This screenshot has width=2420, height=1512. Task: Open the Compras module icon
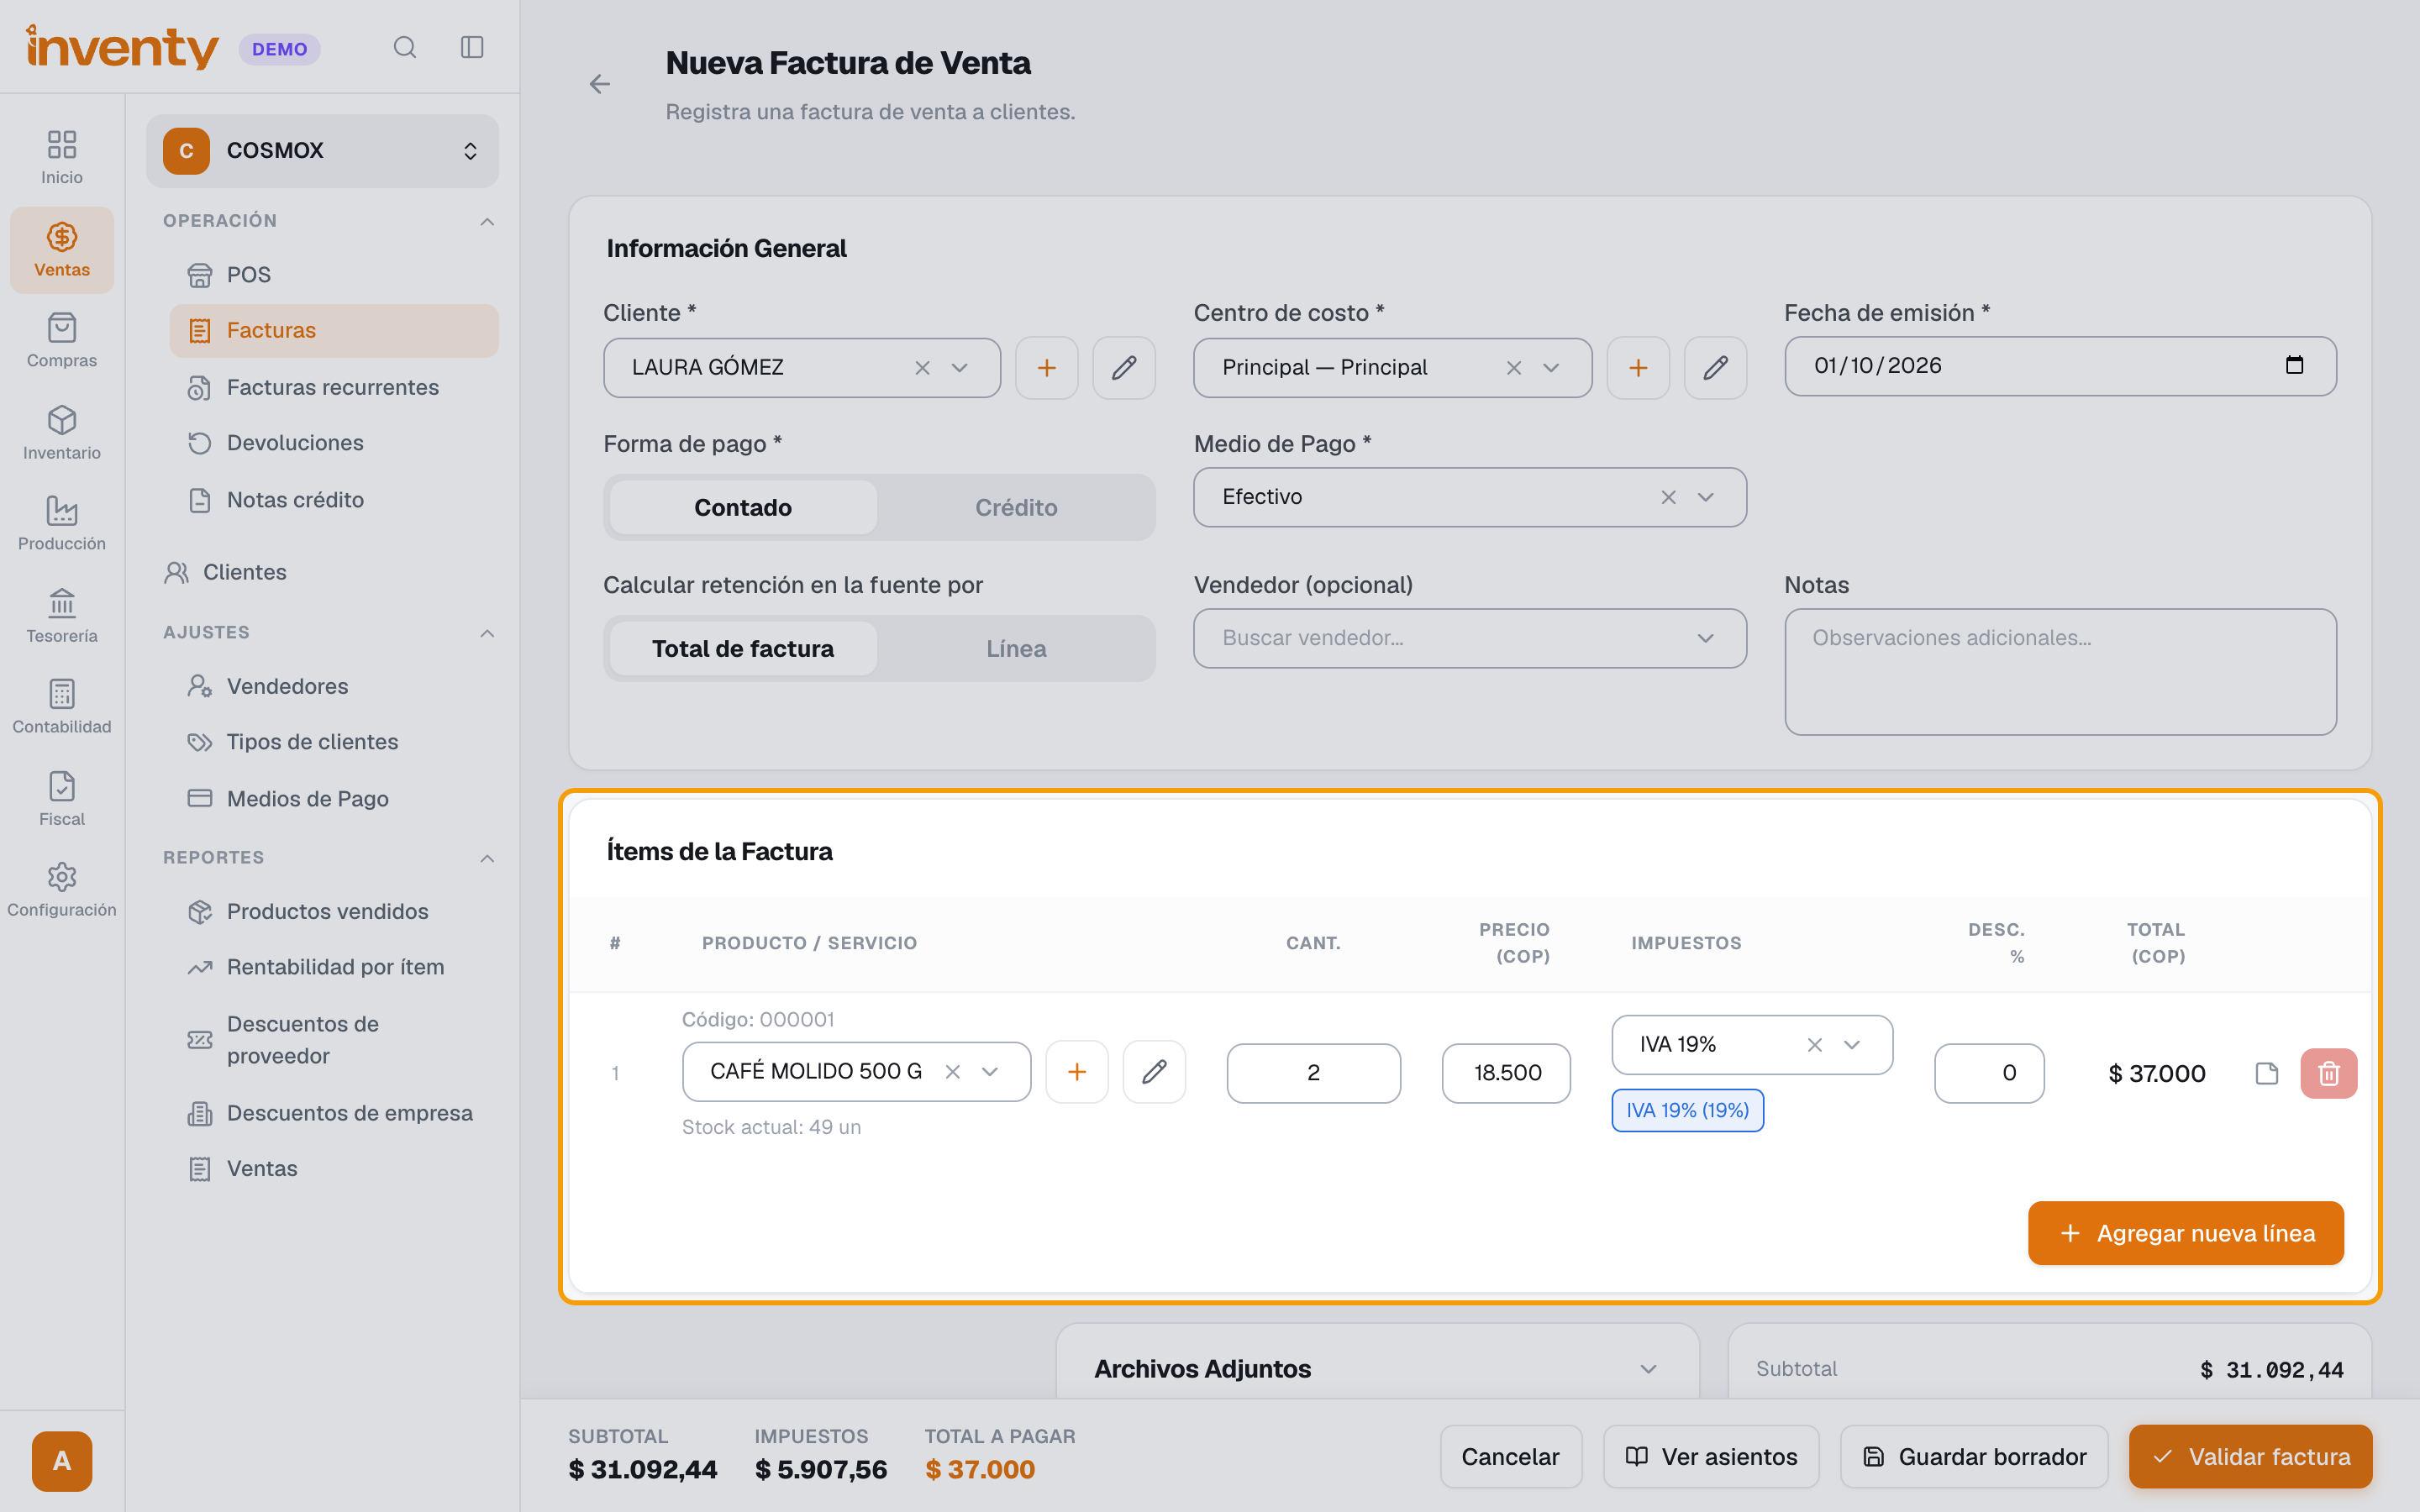62,341
